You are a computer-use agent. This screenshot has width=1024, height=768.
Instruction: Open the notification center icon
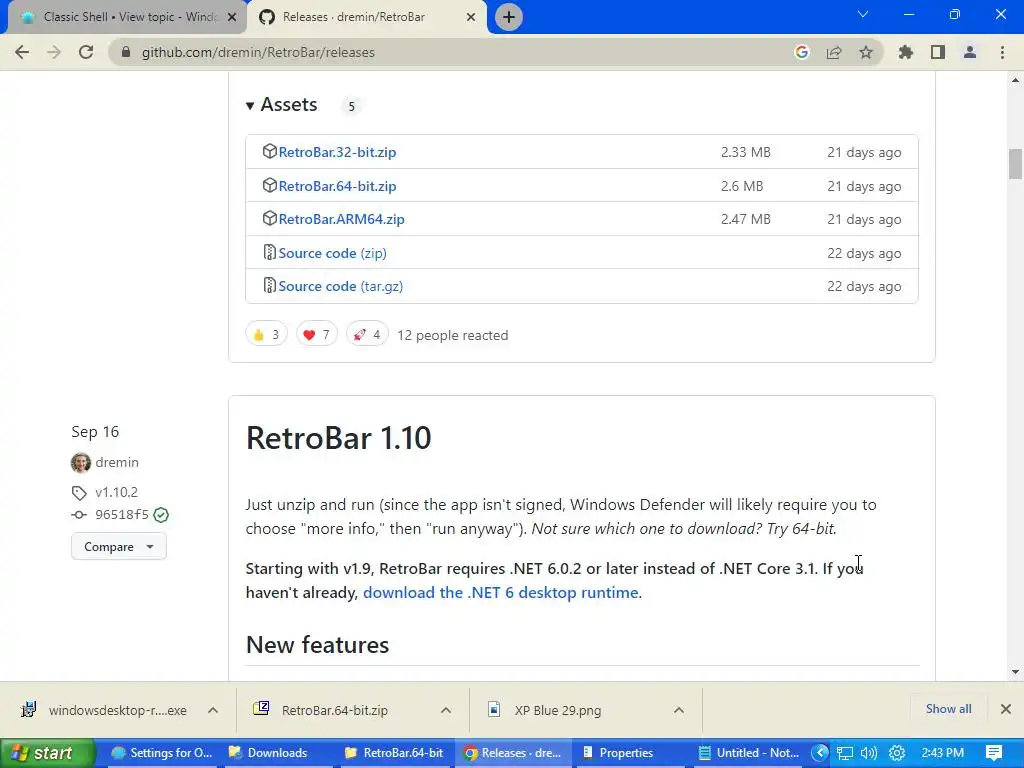(994, 753)
